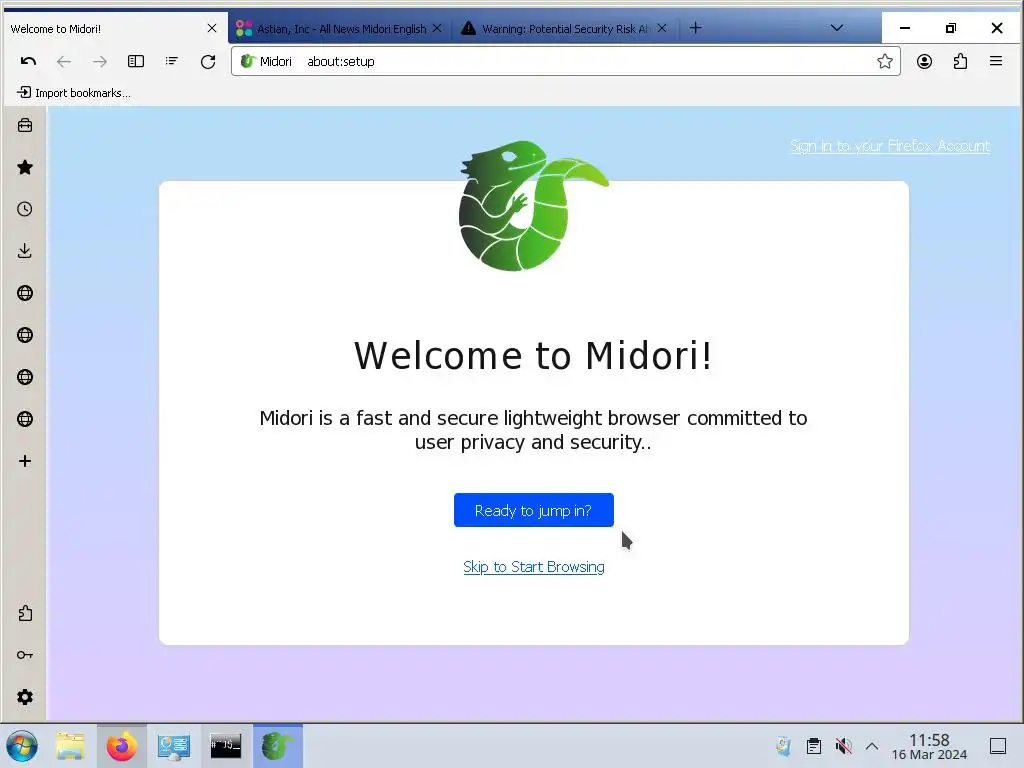Image resolution: width=1024 pixels, height=768 pixels.
Task: Open the terminal from the taskbar
Action: click(225, 746)
